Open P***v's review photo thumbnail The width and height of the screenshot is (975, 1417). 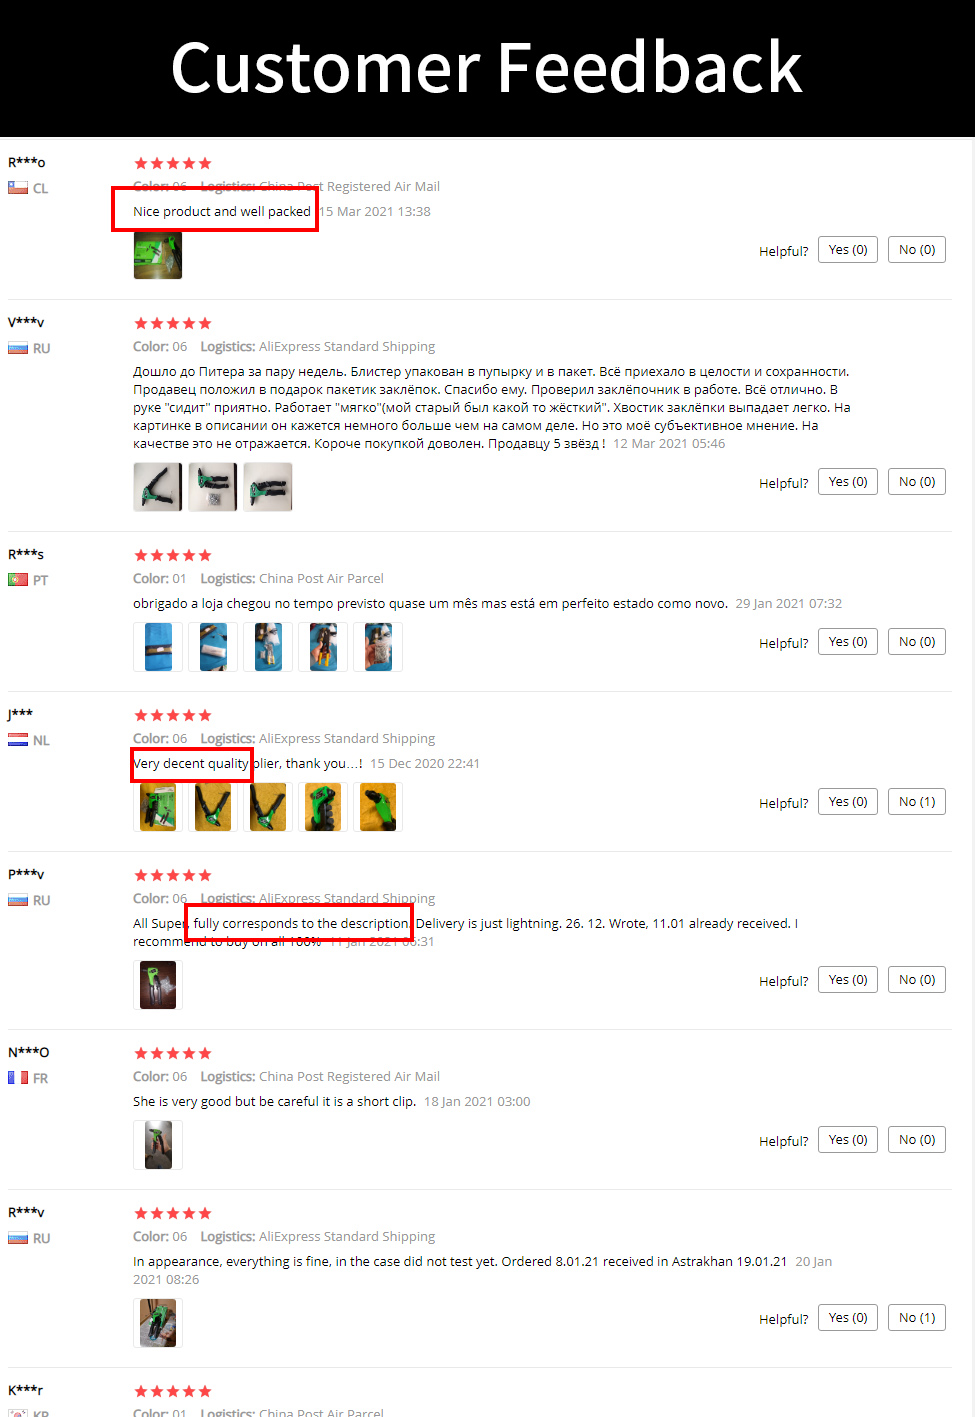(158, 985)
